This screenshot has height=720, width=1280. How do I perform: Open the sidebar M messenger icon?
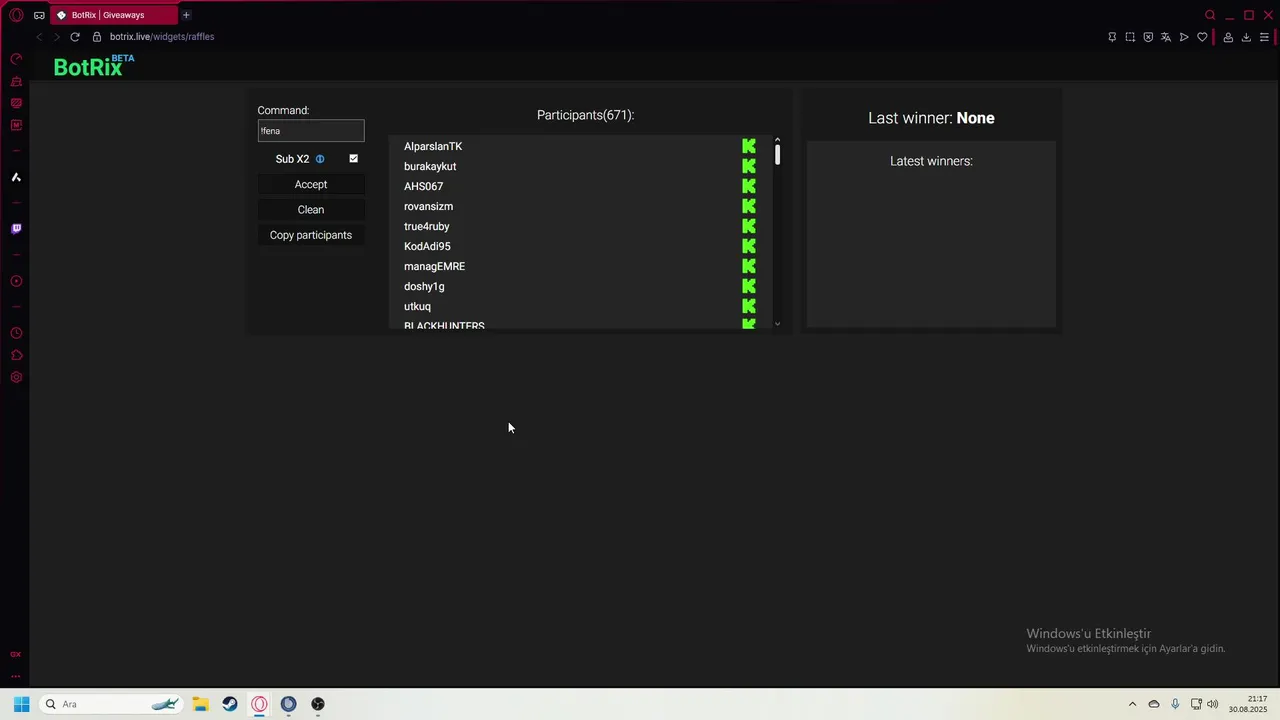click(x=16, y=125)
